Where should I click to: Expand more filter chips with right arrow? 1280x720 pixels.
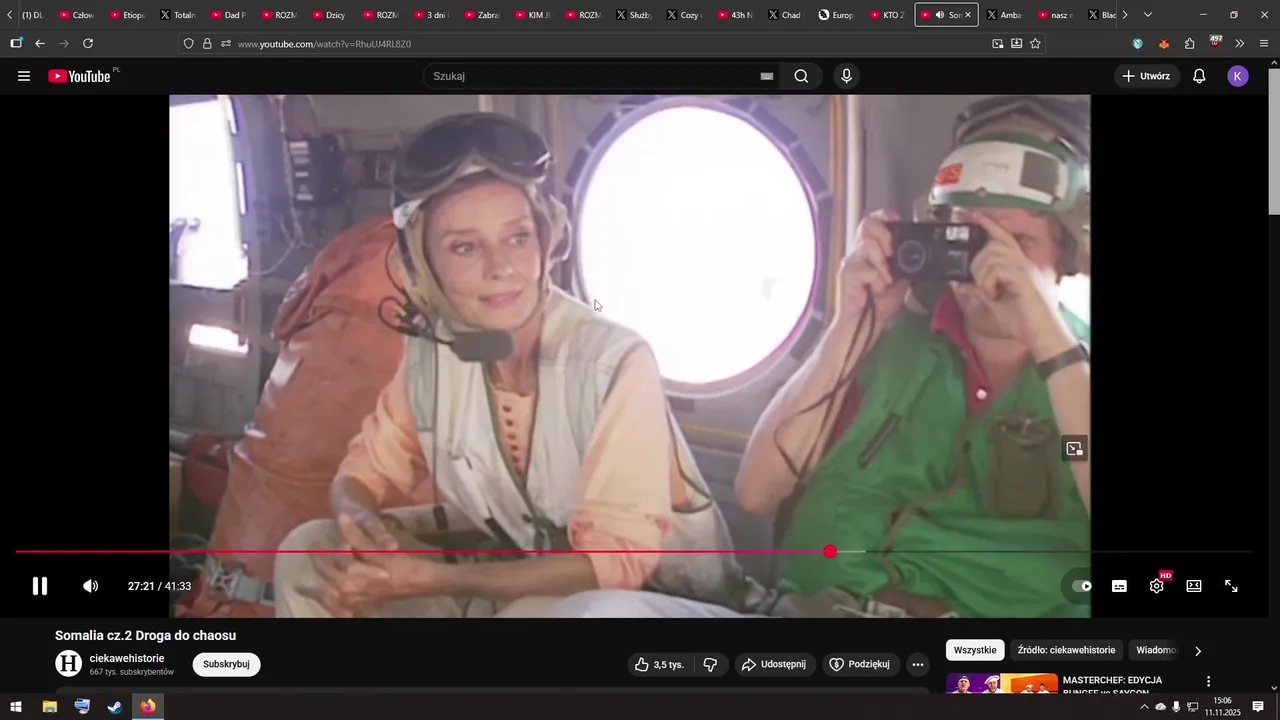click(1198, 651)
